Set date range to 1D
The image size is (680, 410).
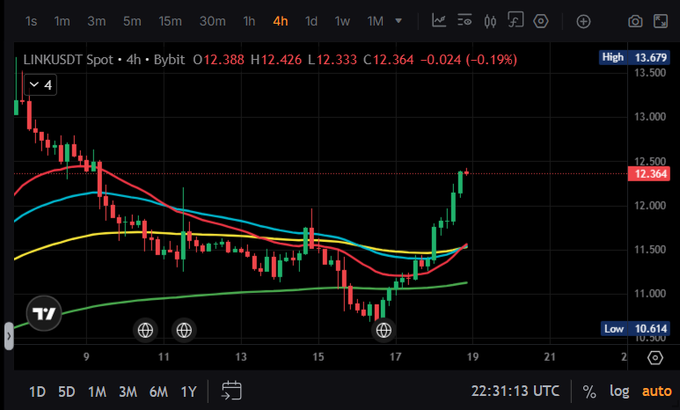tap(37, 392)
